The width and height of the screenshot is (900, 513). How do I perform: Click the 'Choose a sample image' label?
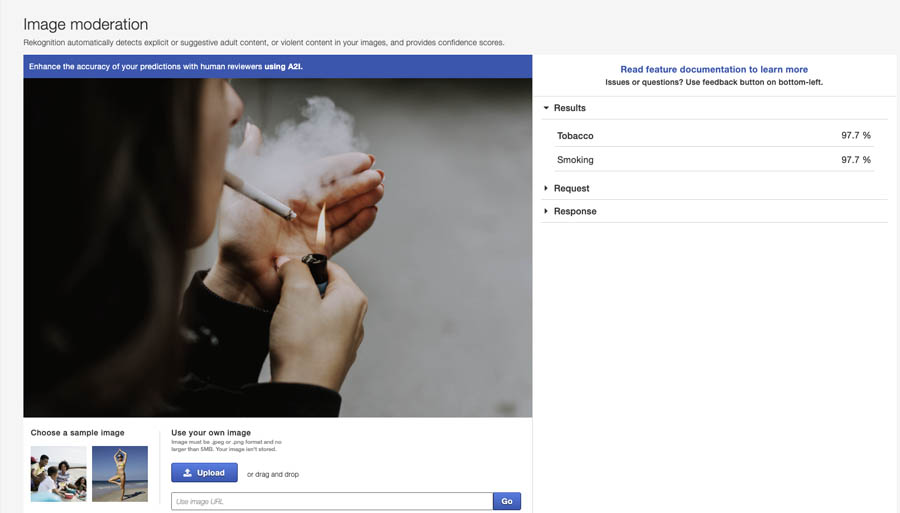point(77,433)
